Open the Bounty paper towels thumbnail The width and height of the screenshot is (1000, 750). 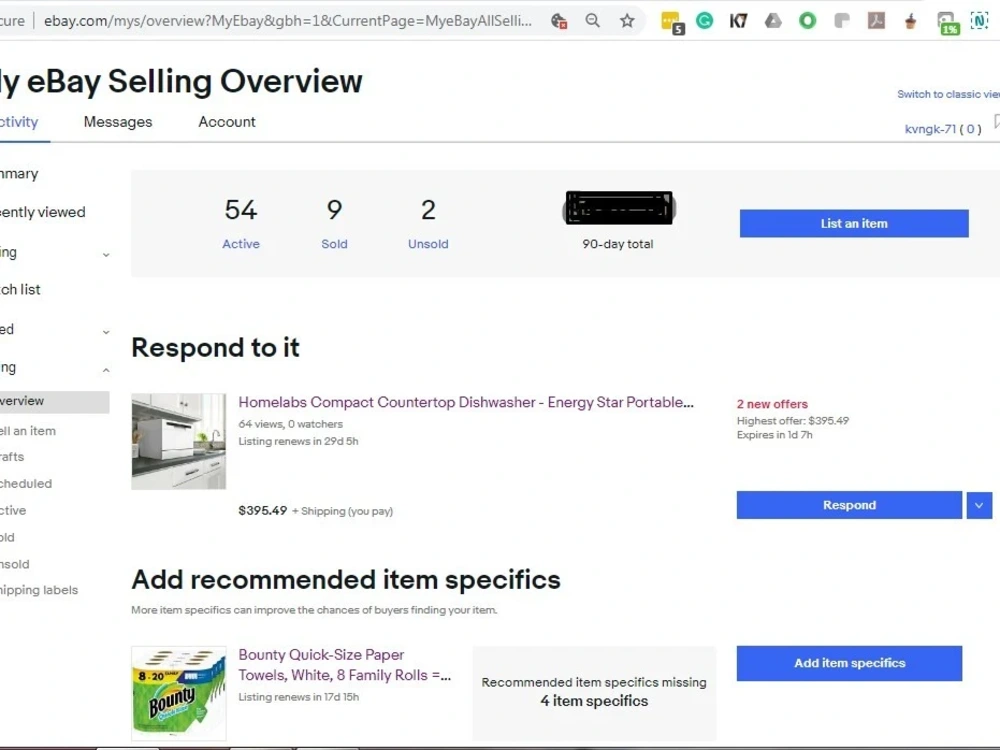point(179,693)
